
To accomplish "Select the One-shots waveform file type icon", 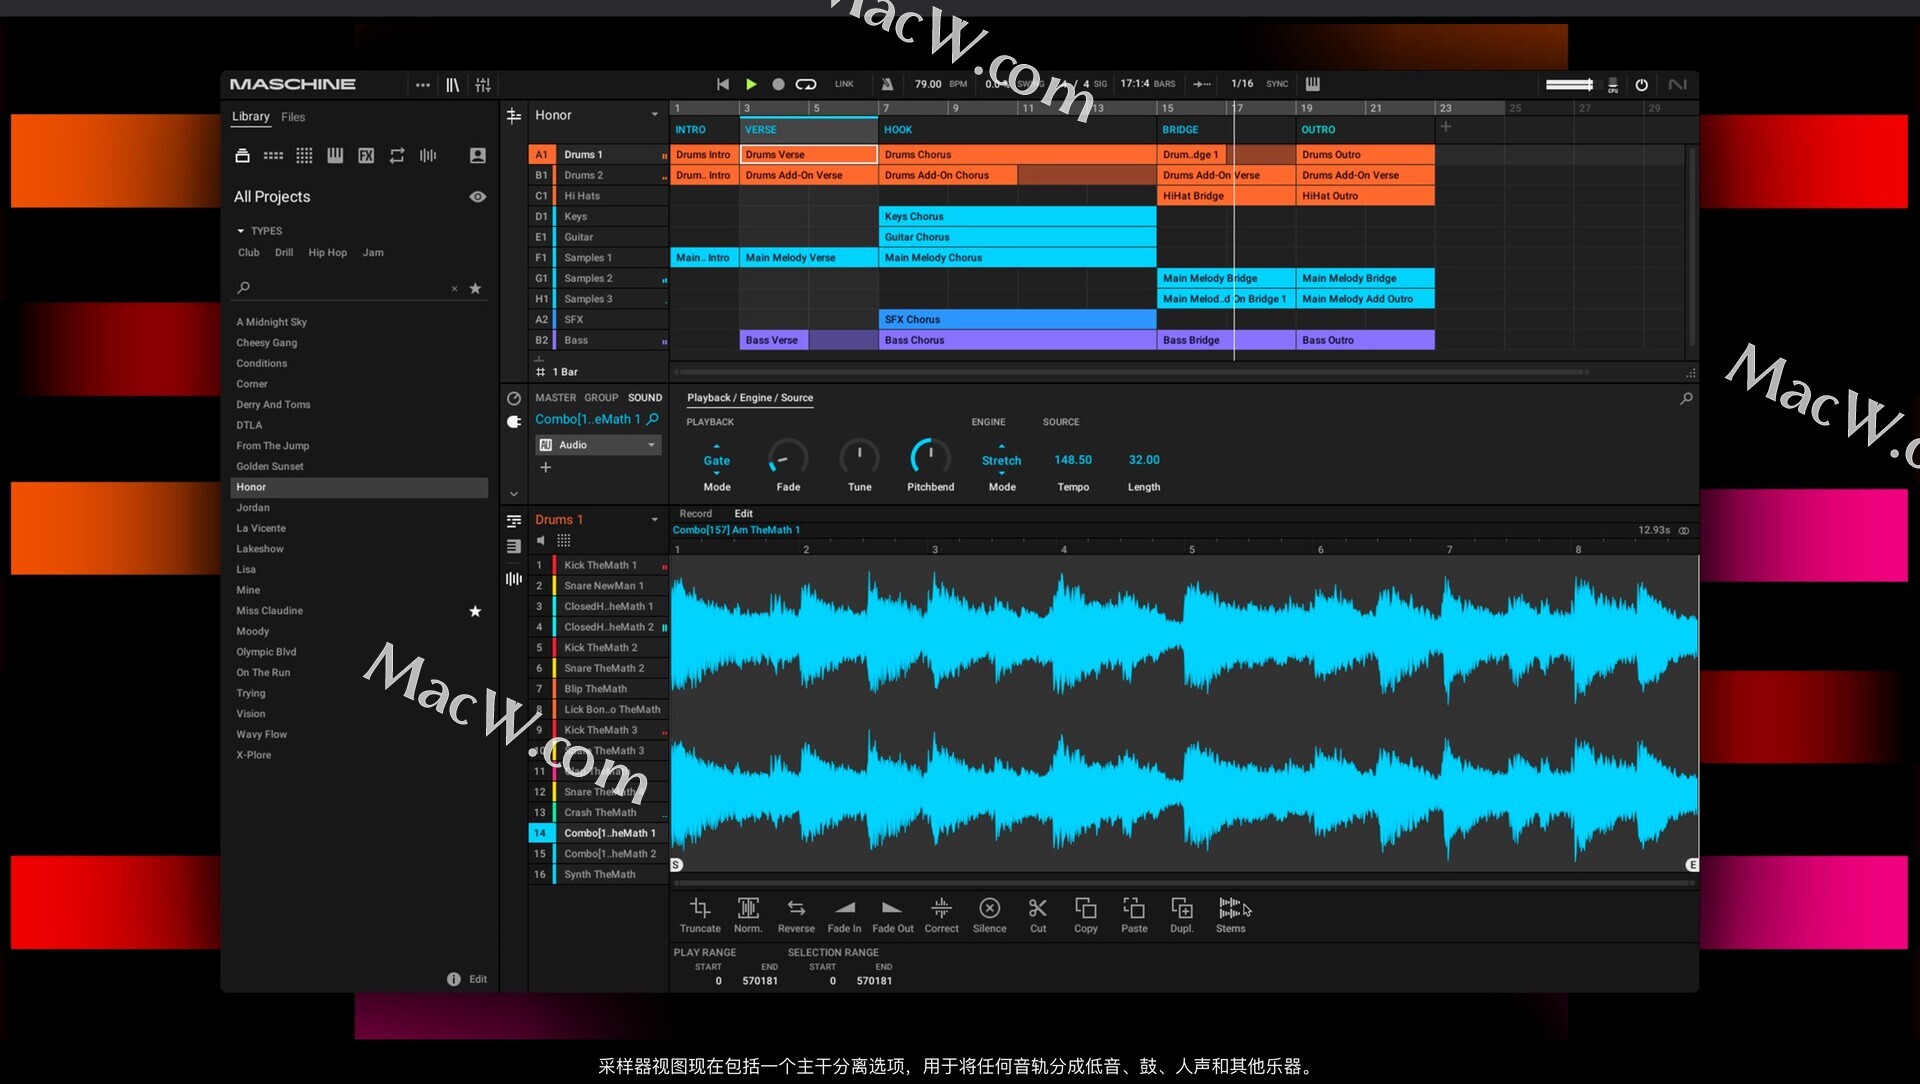I will point(428,155).
